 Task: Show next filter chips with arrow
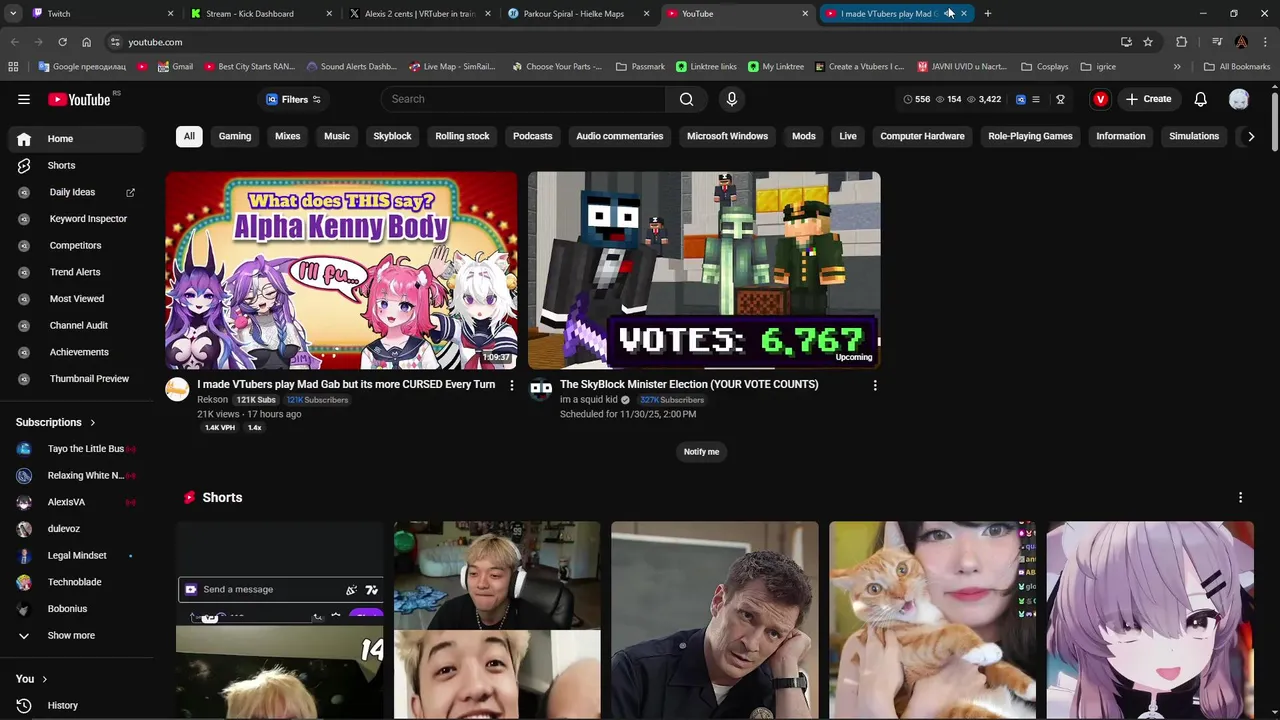click(1250, 136)
